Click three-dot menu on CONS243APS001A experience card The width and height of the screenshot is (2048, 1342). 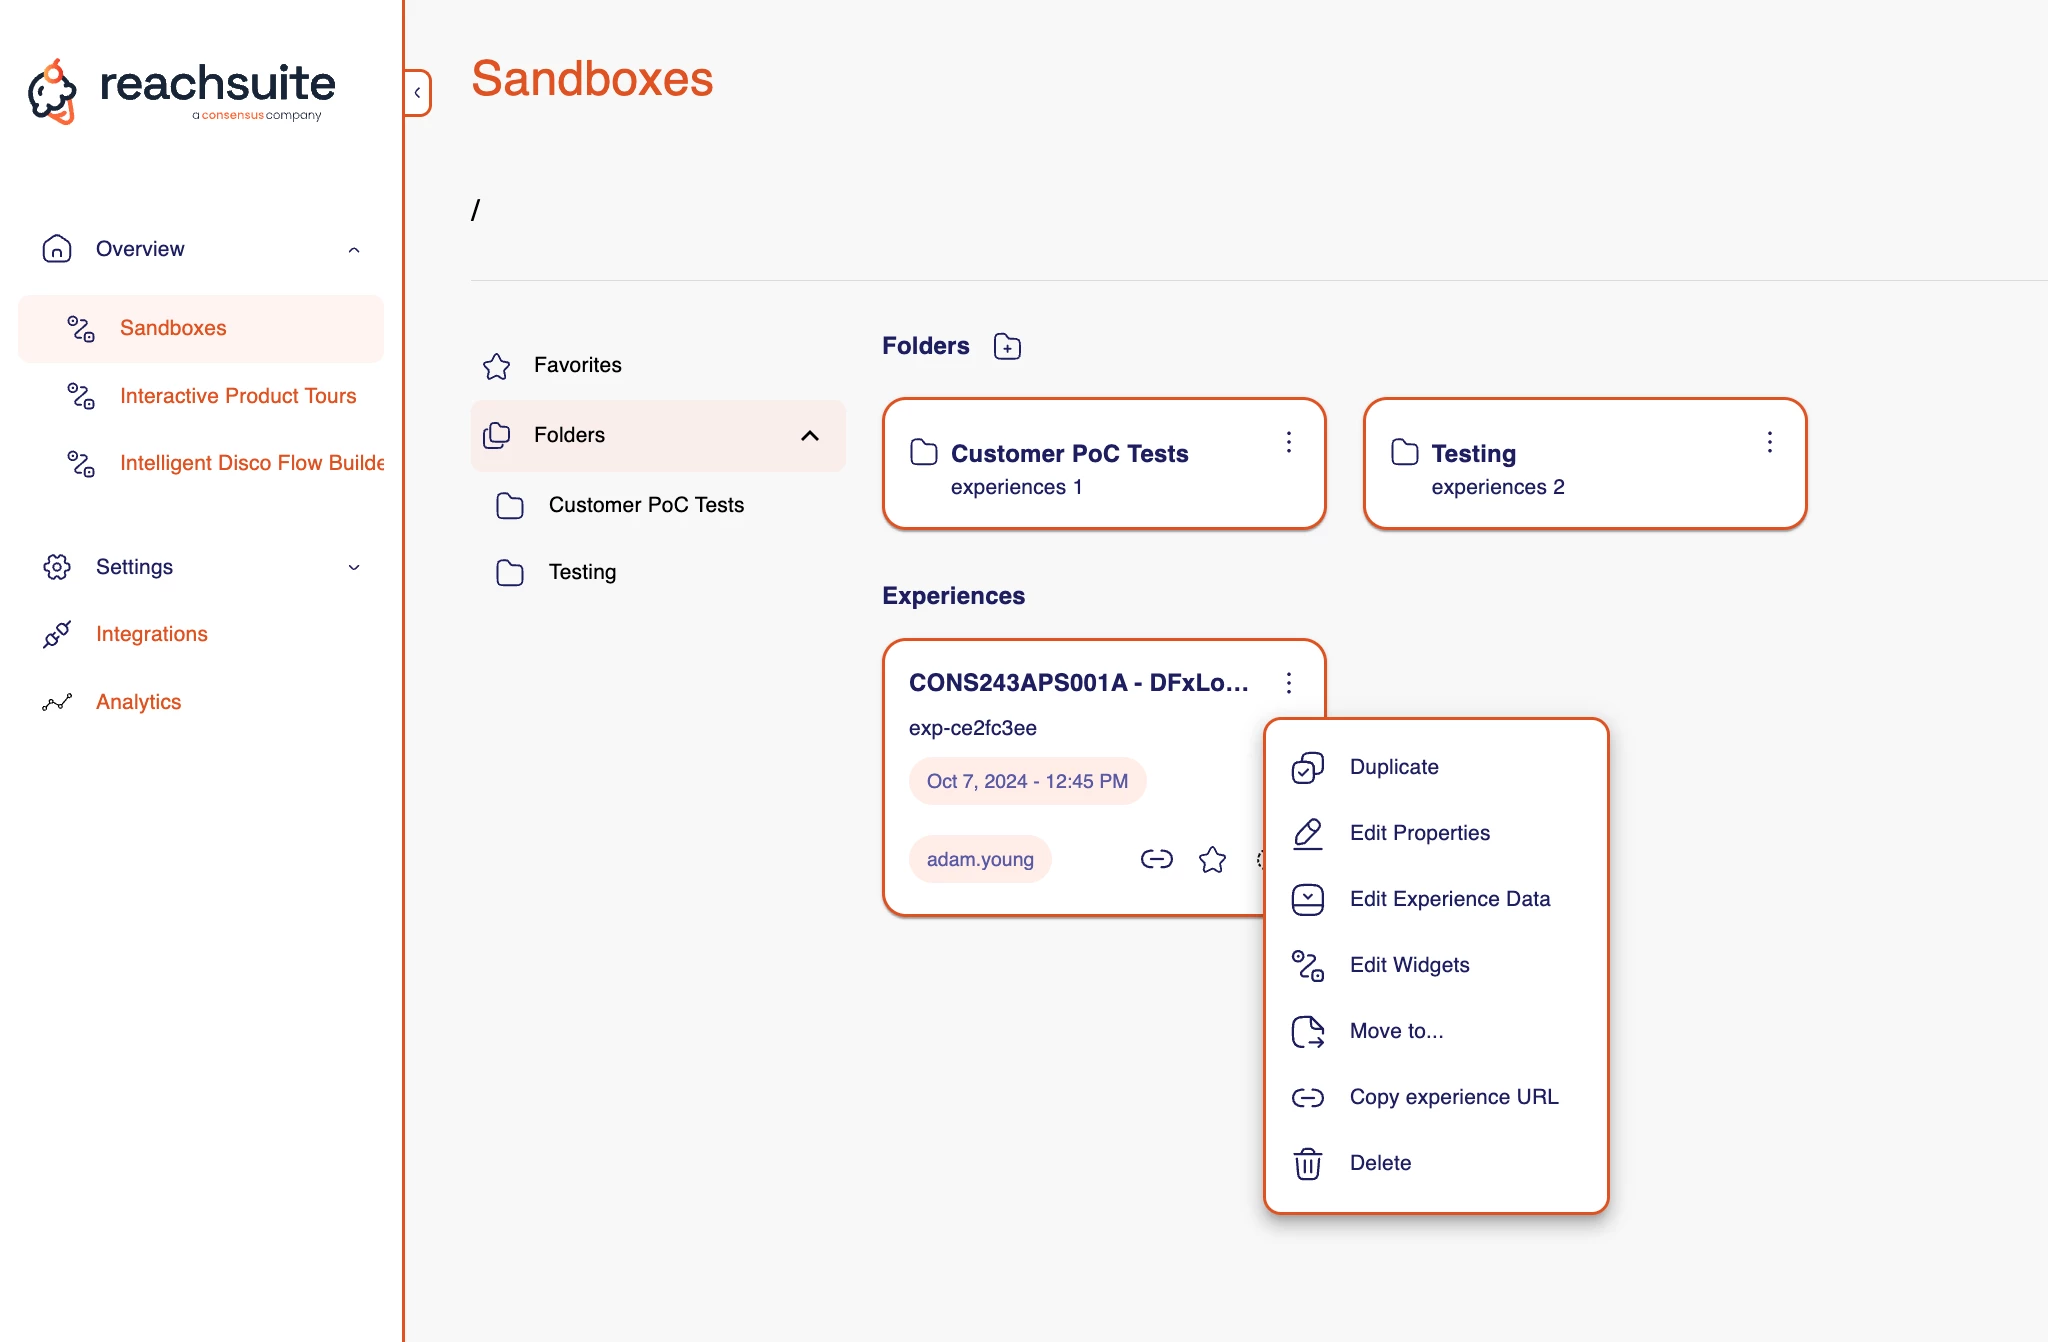tap(1289, 683)
